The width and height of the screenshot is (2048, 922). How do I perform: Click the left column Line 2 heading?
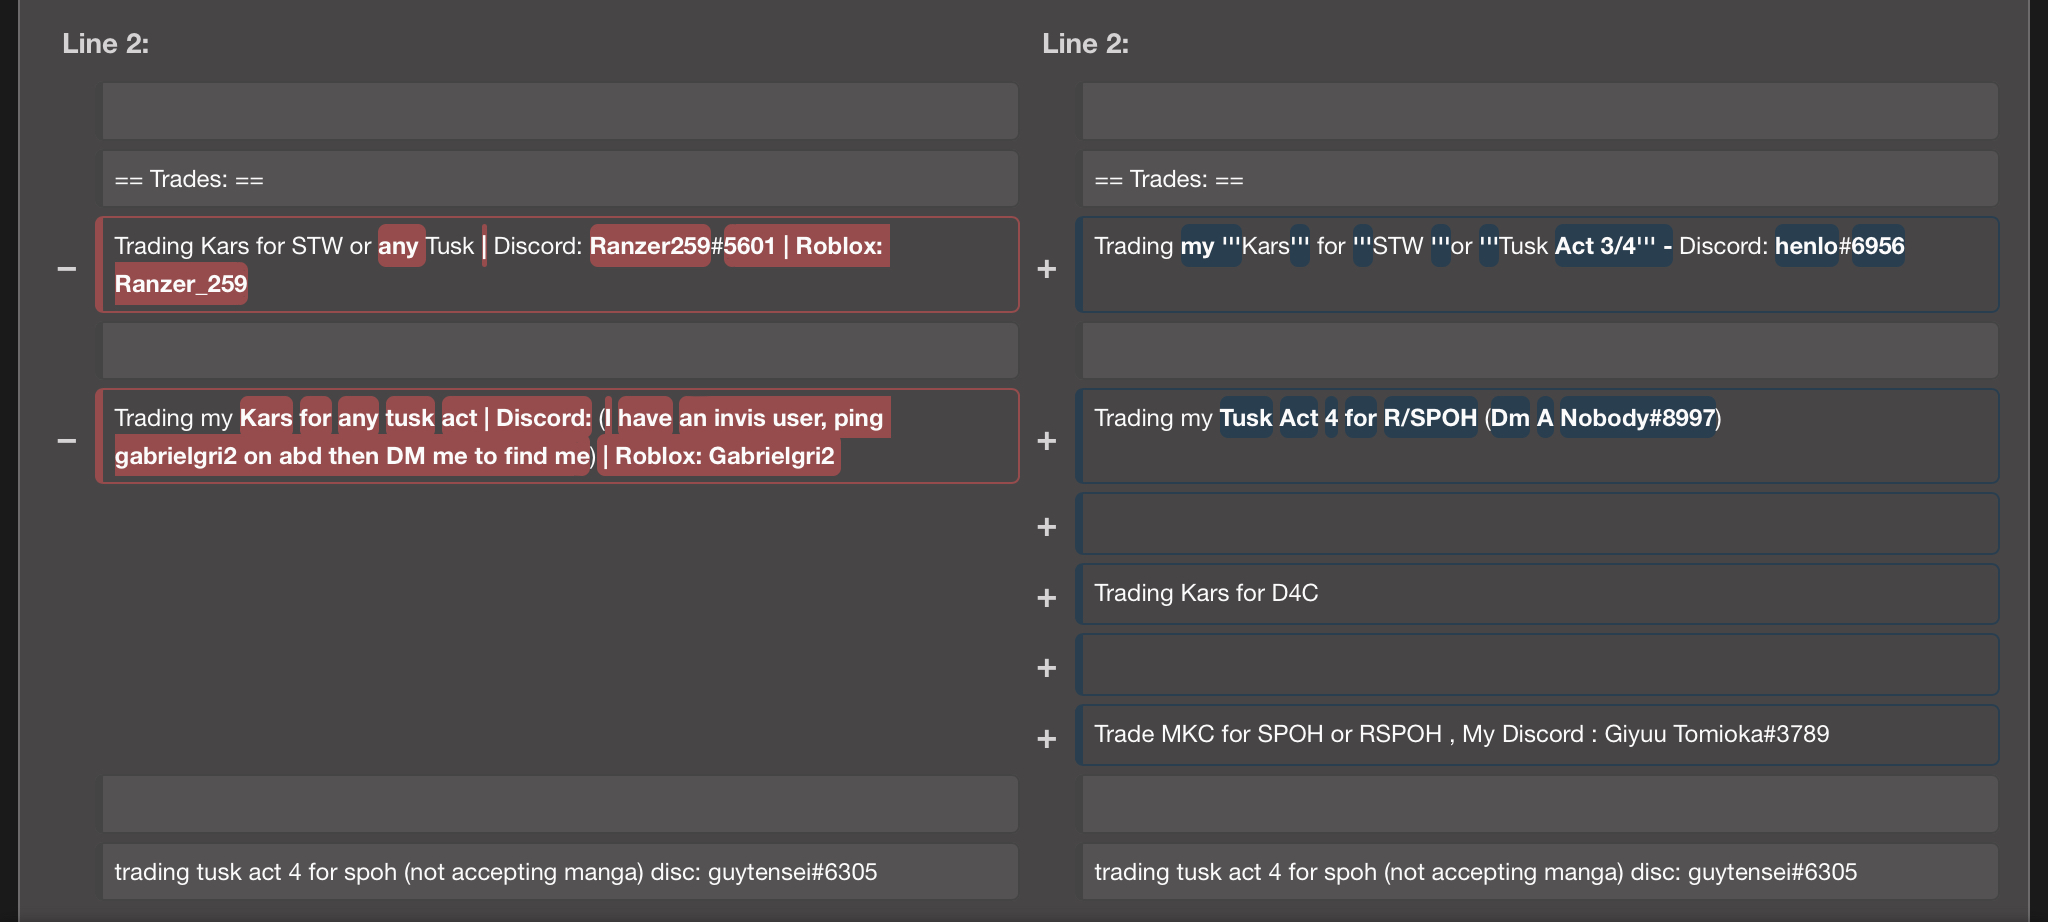coord(106,44)
